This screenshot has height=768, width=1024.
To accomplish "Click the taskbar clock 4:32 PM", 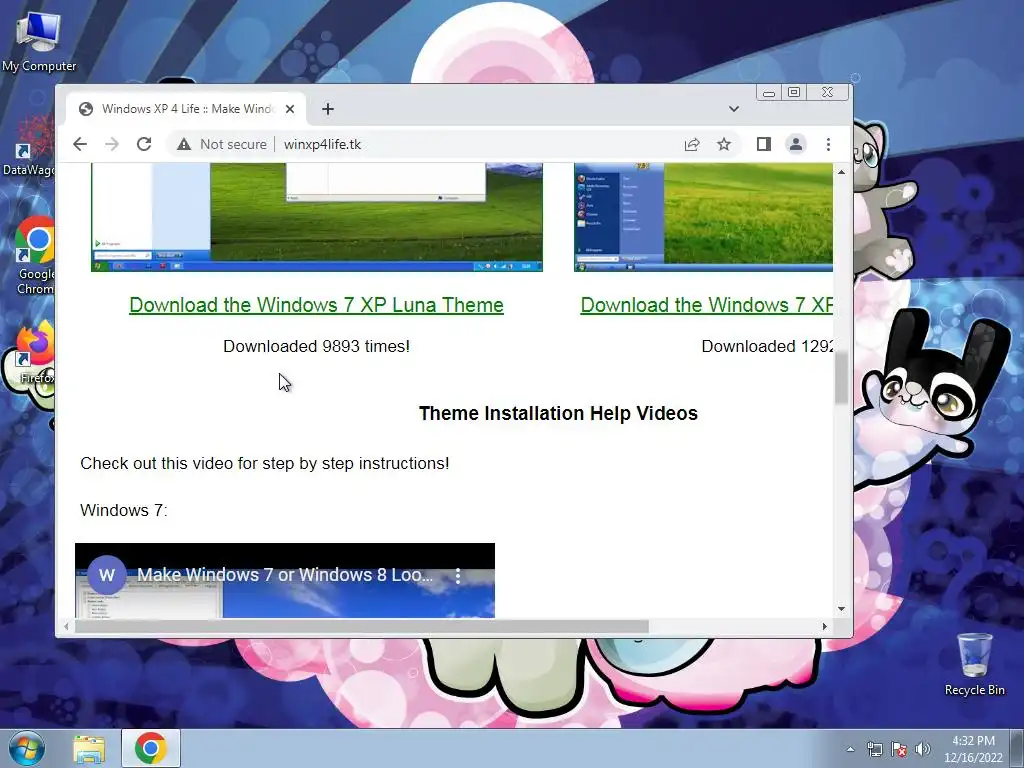I will click(973, 748).
